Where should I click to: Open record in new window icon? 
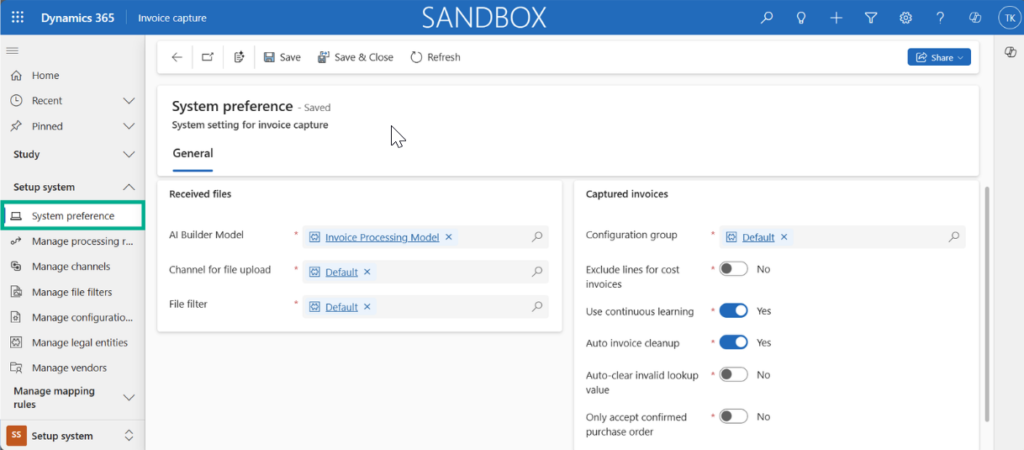tap(208, 57)
